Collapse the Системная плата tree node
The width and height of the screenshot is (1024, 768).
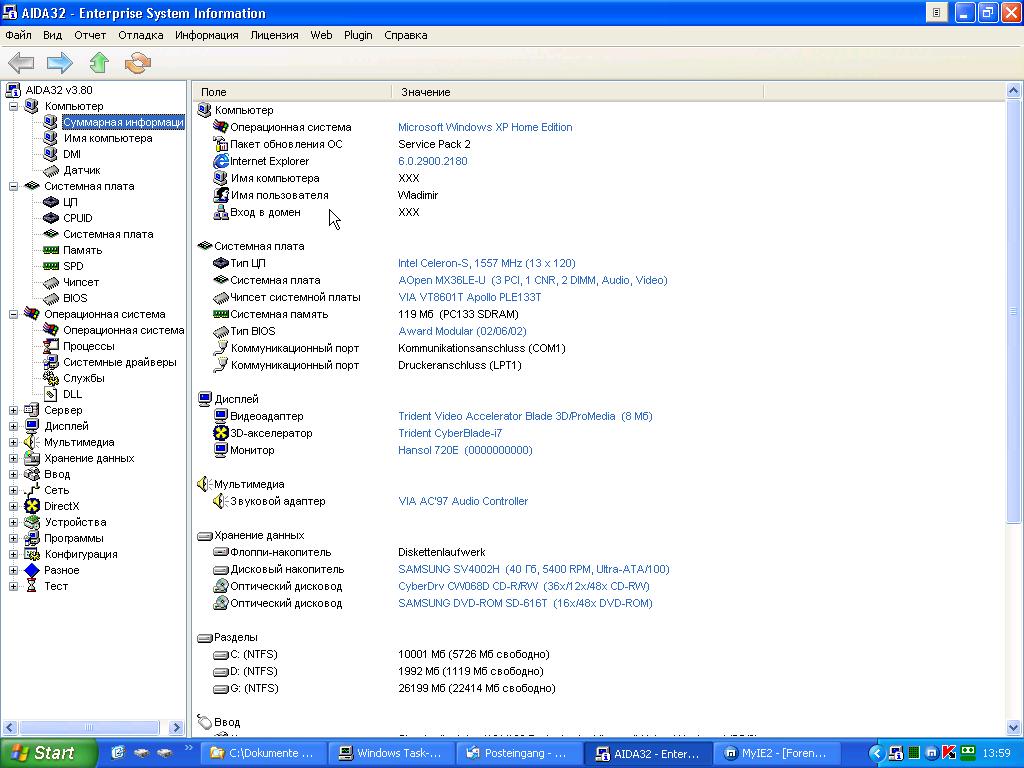click(13, 186)
